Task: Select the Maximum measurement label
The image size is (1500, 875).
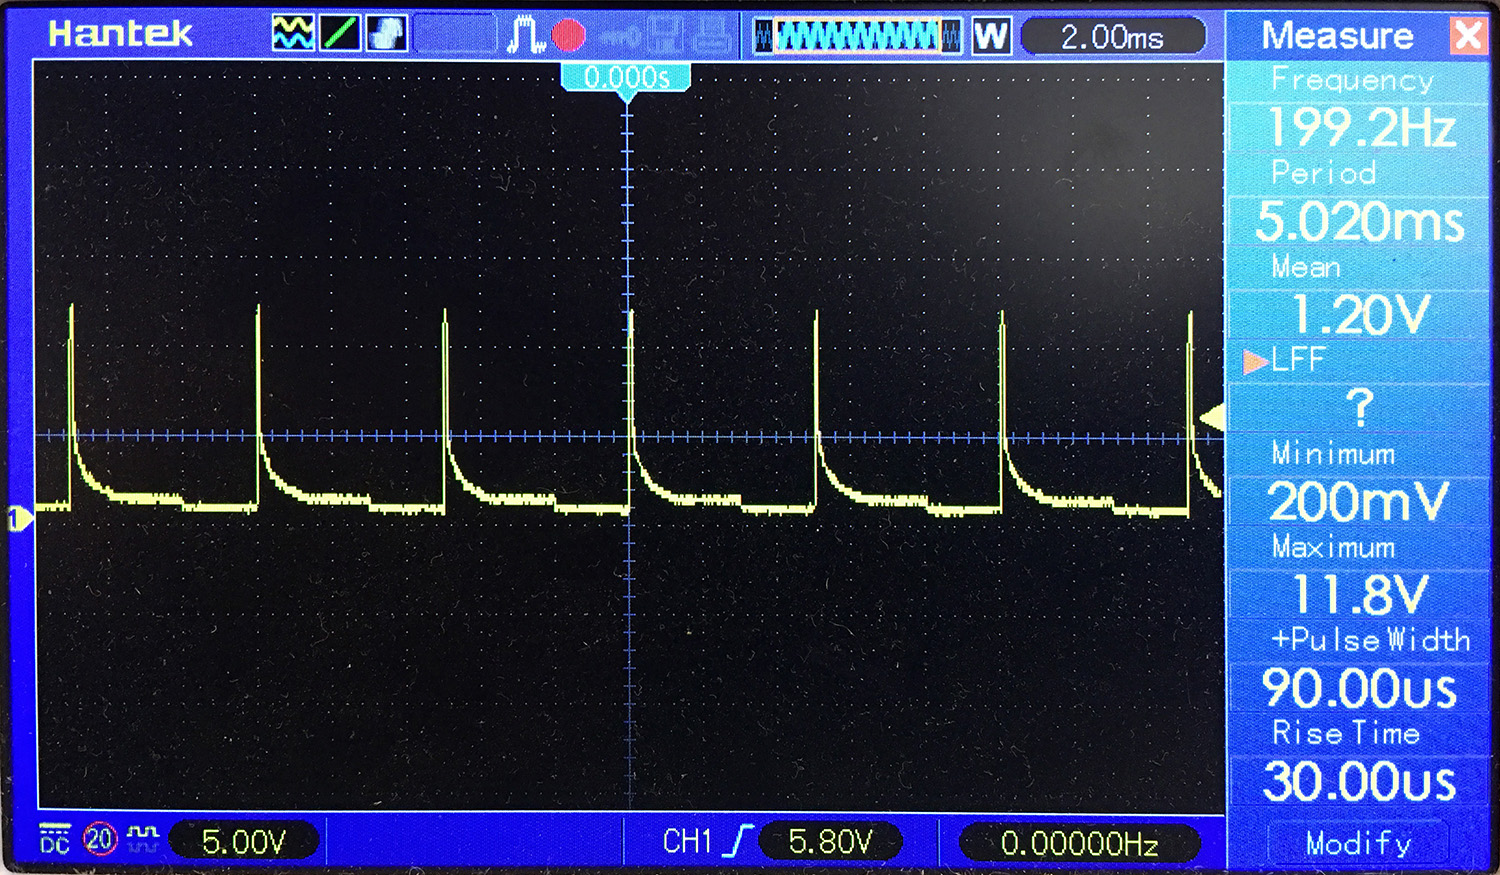Action: [1333, 547]
